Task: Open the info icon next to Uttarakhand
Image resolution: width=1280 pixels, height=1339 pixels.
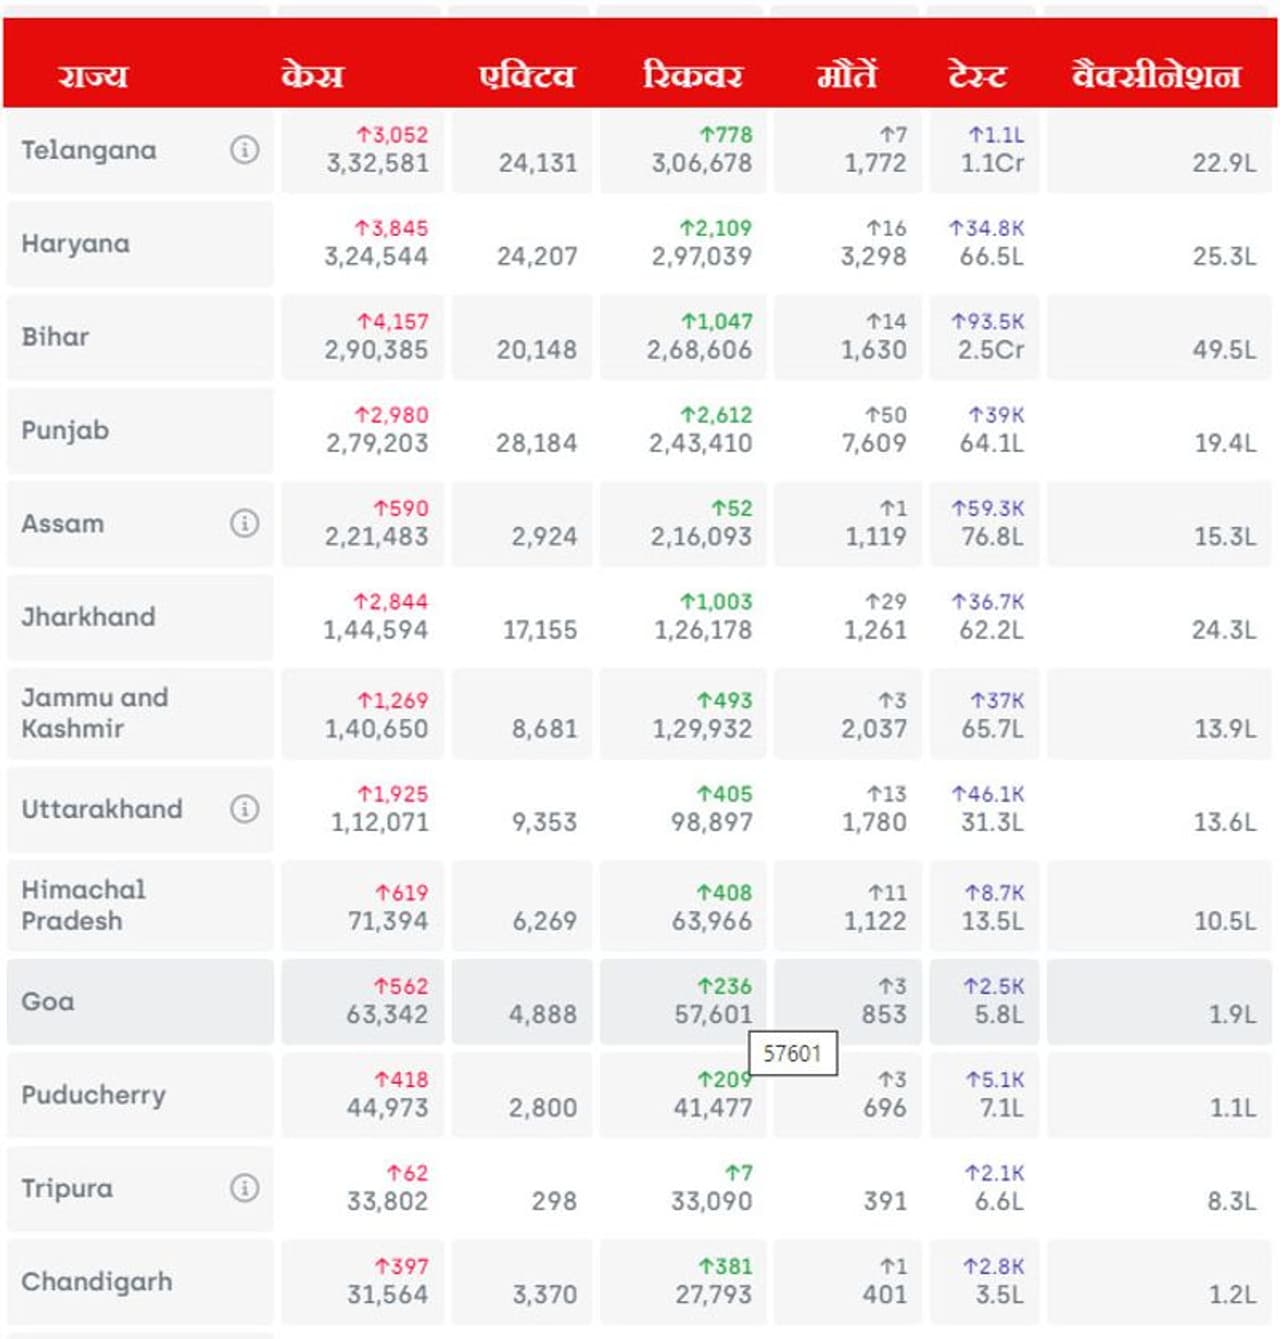Action: [244, 808]
